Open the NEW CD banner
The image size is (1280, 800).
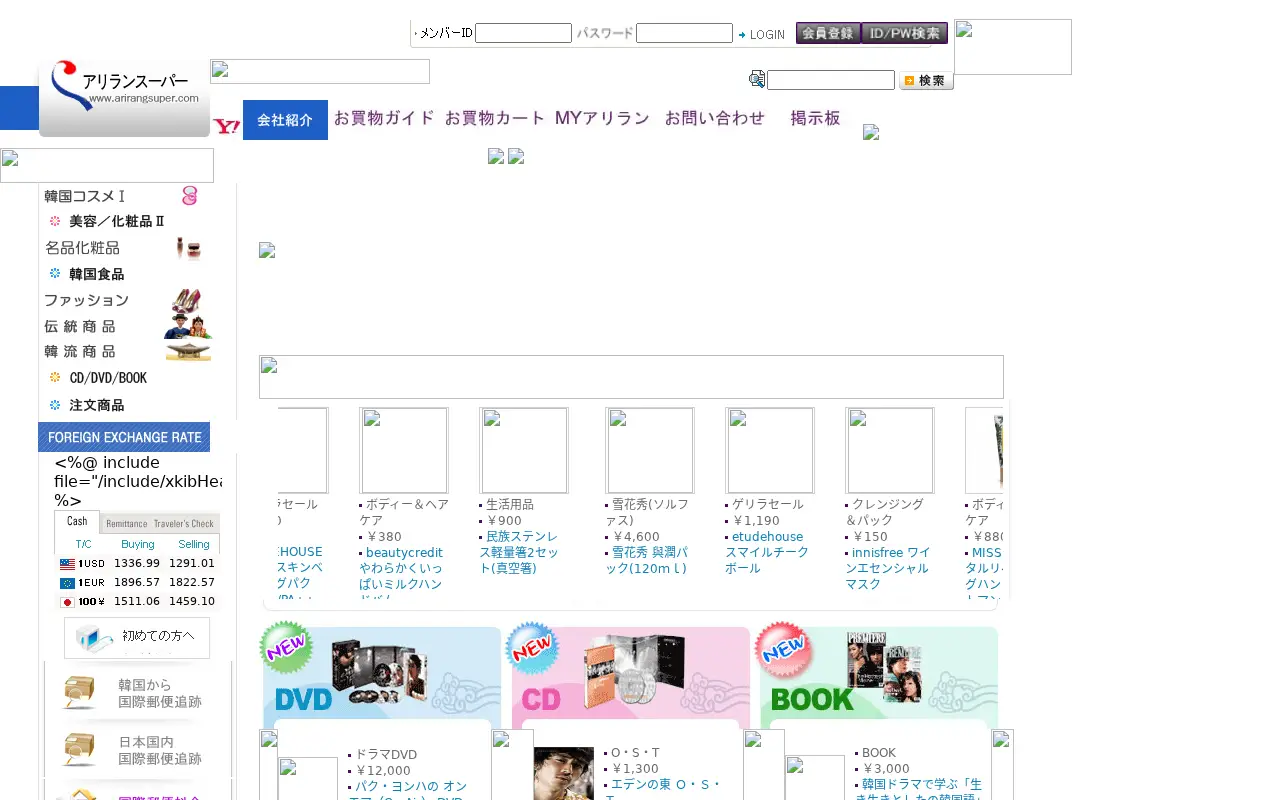(629, 673)
